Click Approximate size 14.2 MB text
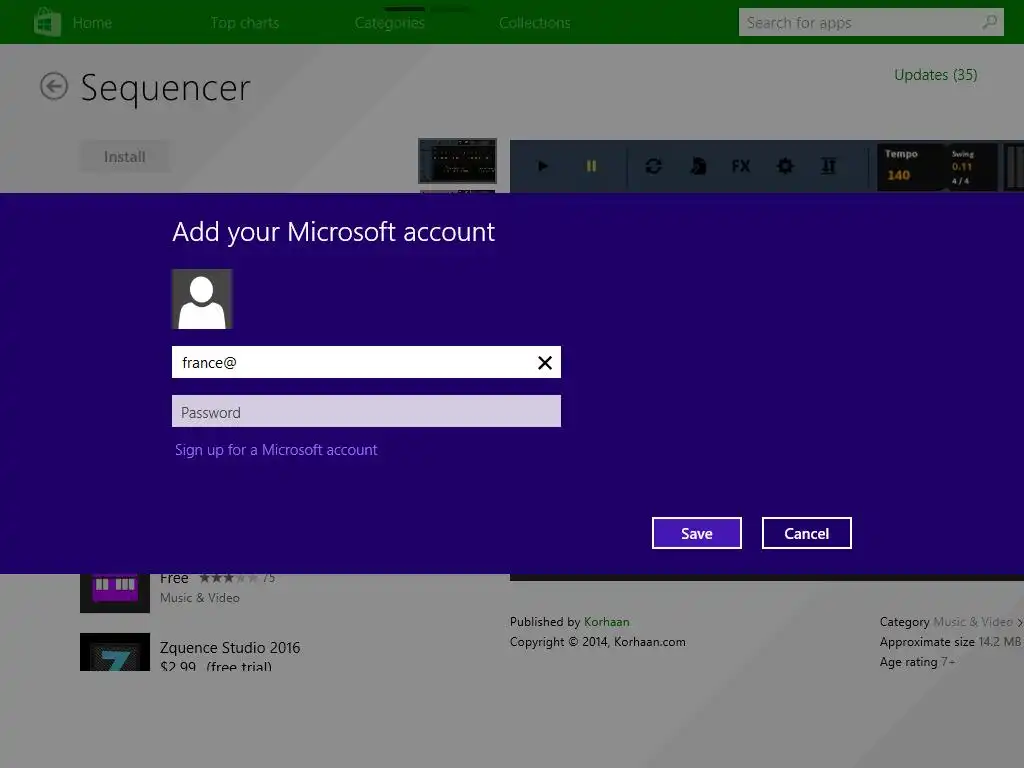1024x768 pixels. point(950,642)
